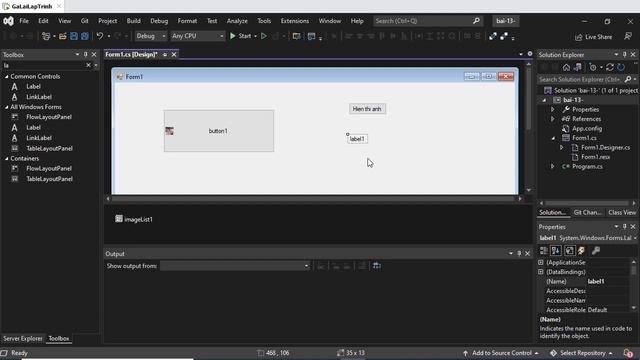This screenshot has height=360, width=640.
Task: Click the Search (Ctrl+Q) box
Action: pos(428,21)
